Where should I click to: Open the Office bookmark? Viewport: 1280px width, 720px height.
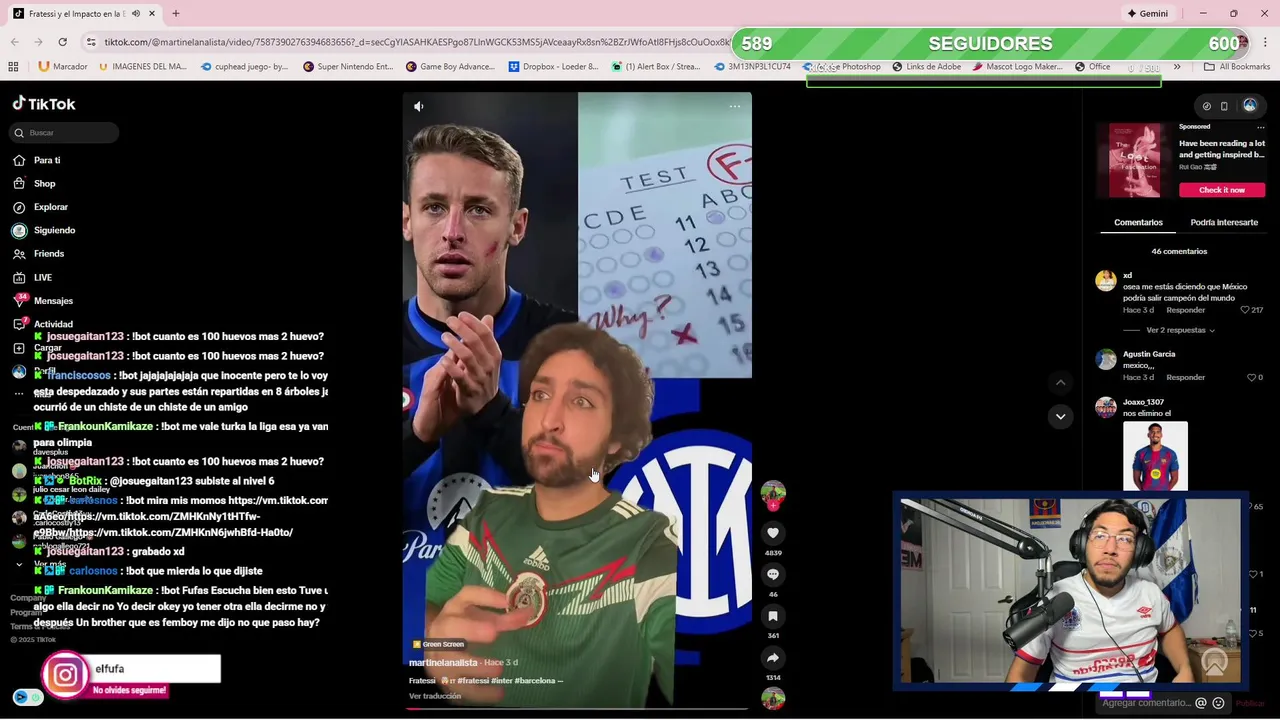tap(1092, 67)
